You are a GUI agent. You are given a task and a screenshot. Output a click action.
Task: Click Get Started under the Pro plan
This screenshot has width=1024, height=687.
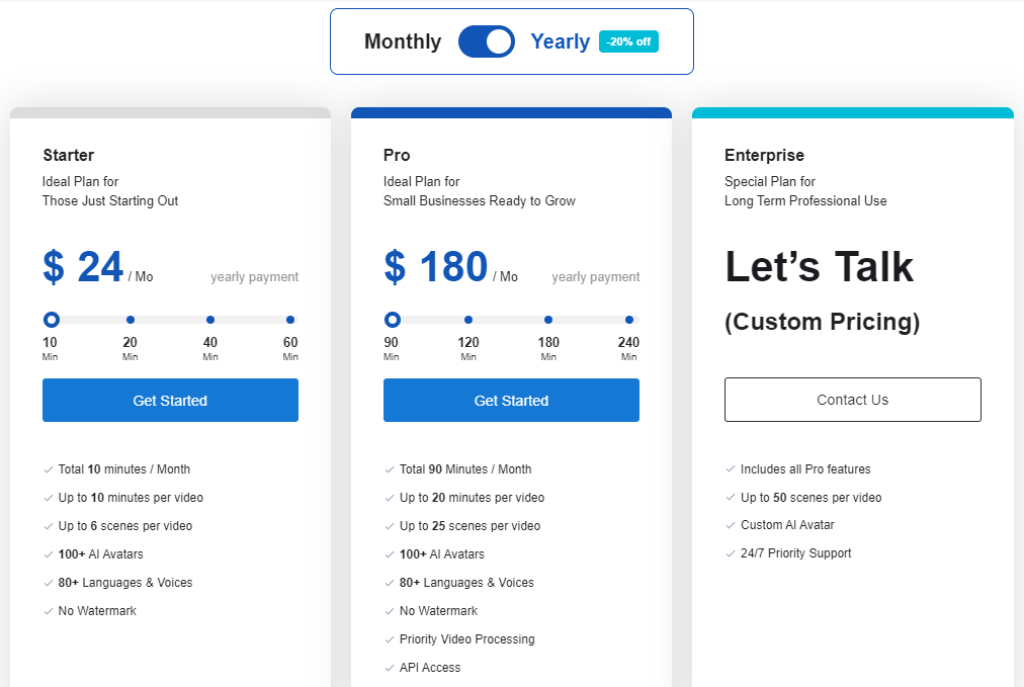(x=511, y=400)
